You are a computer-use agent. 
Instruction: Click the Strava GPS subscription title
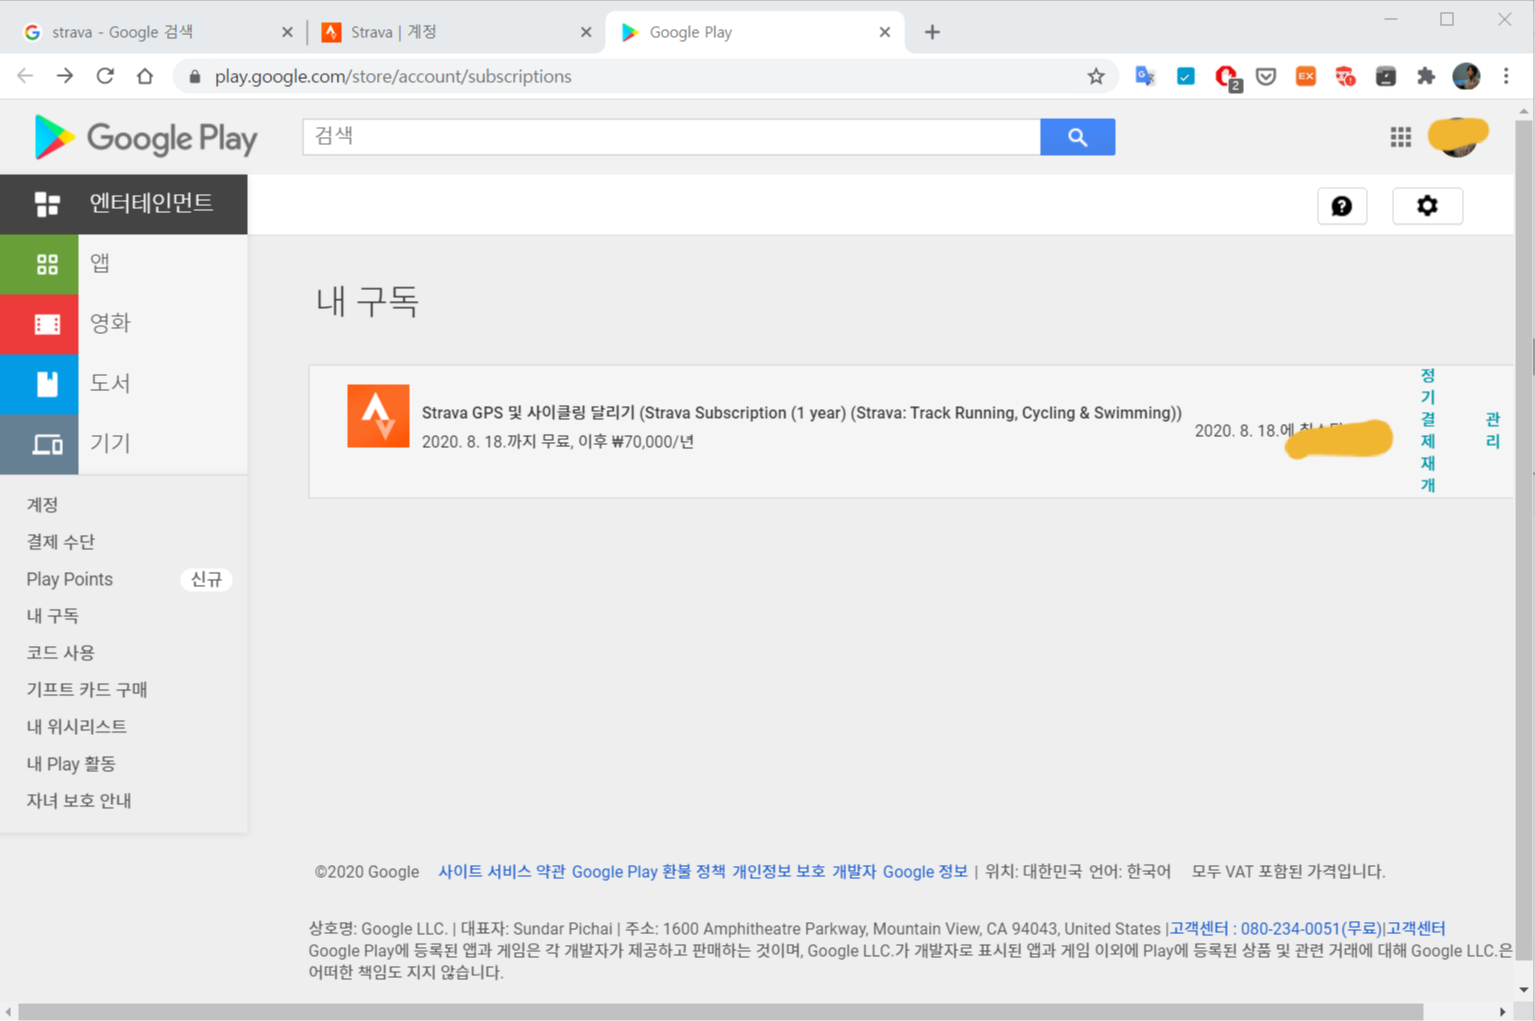point(801,413)
